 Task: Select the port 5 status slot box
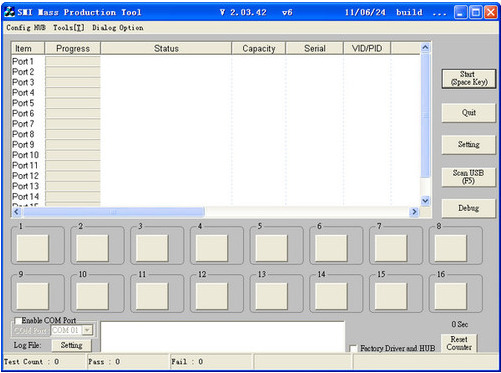coord(271,248)
